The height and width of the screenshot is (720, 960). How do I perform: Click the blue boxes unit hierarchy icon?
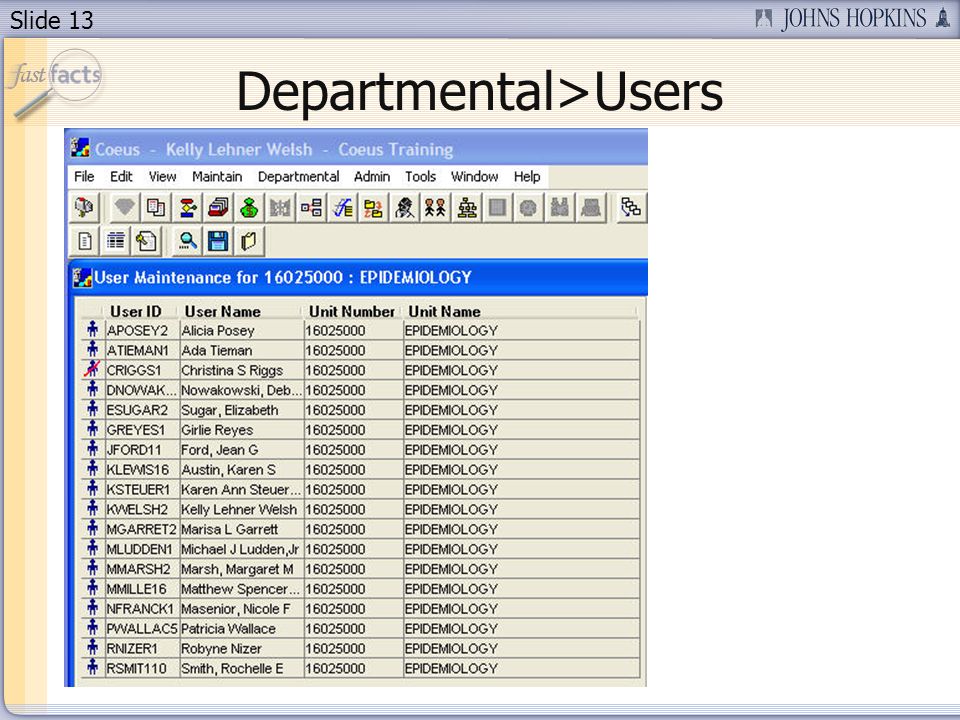pos(312,208)
